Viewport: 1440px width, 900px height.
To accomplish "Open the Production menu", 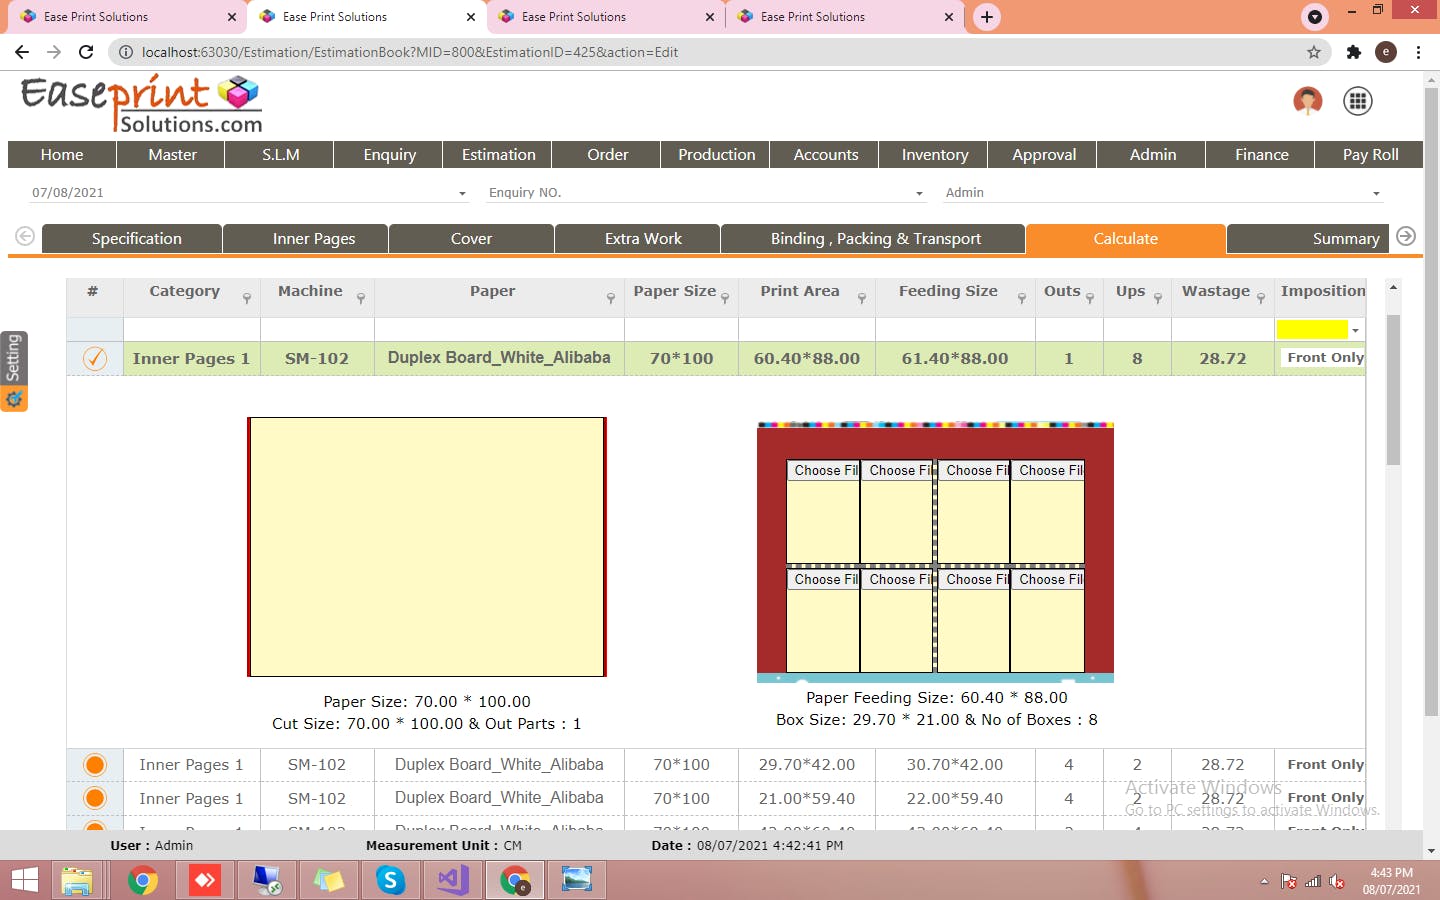I will (717, 155).
